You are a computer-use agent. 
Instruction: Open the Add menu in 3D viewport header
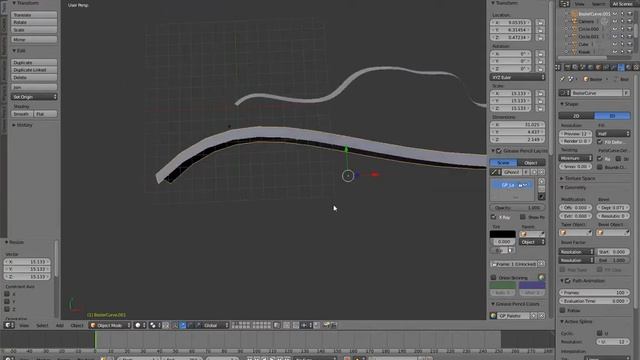(60, 326)
